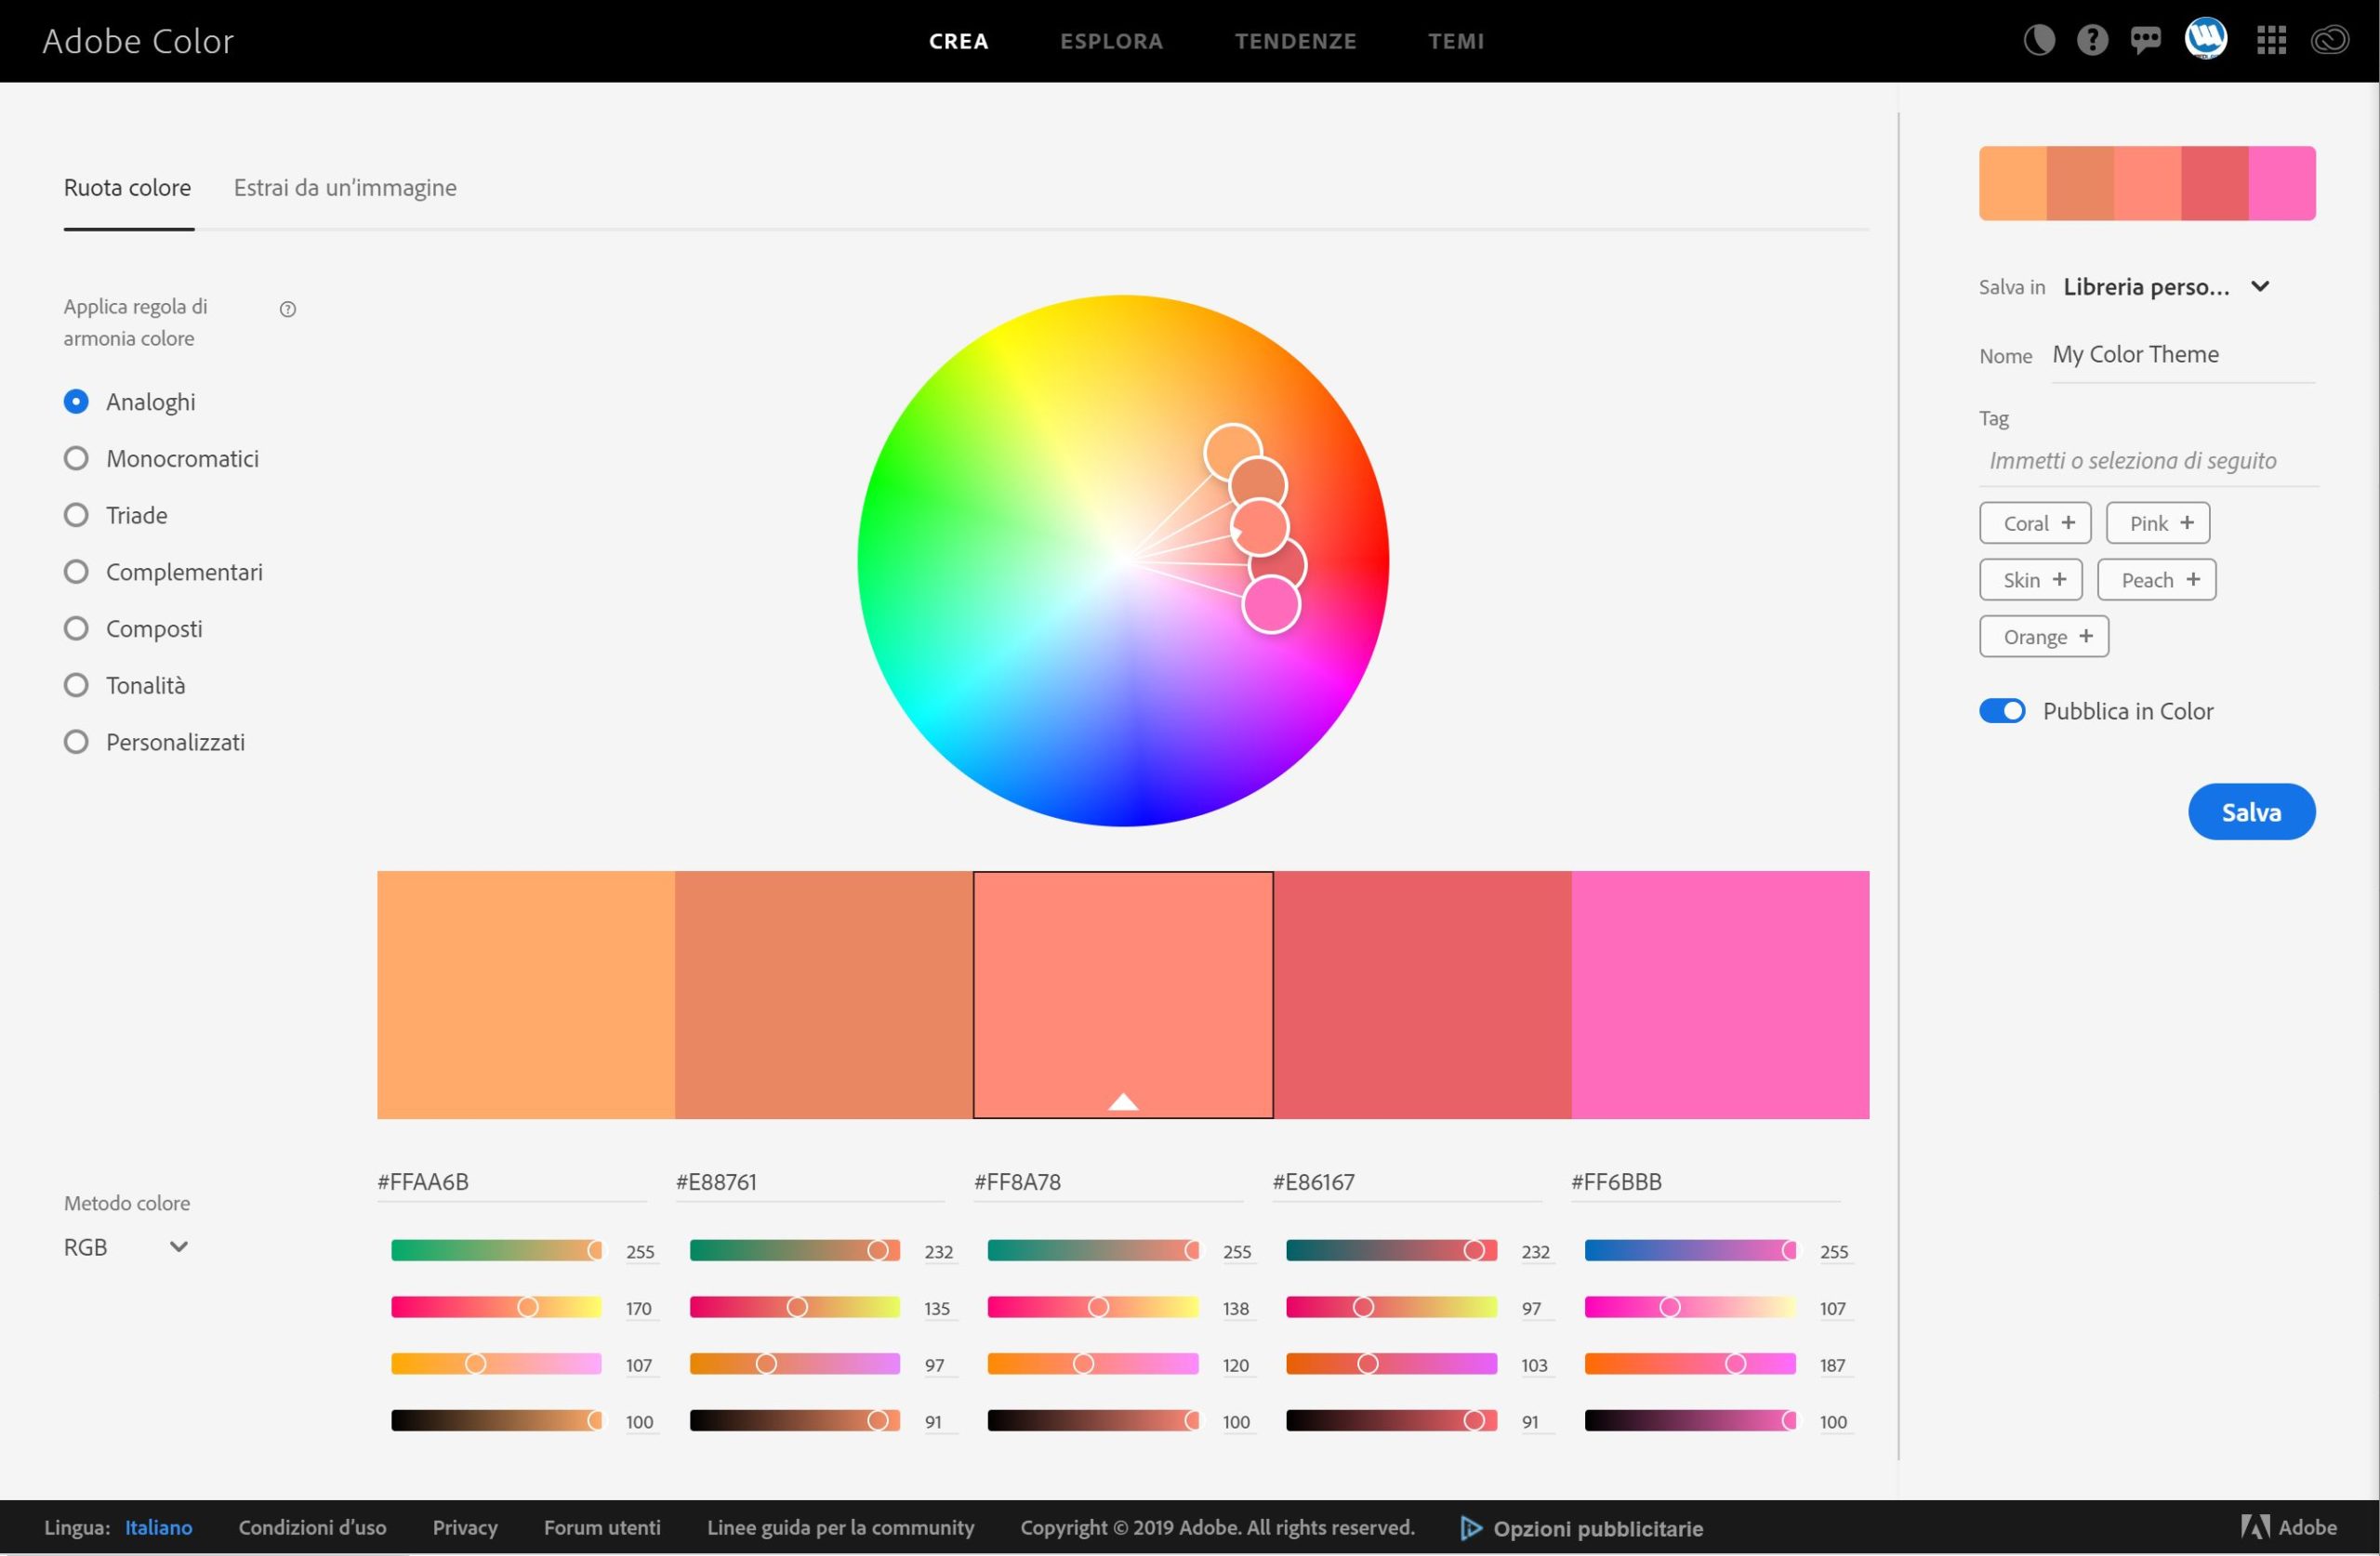This screenshot has width=2380, height=1556.
Task: Edit the hex field #FF6BBB
Action: (x=1705, y=1182)
